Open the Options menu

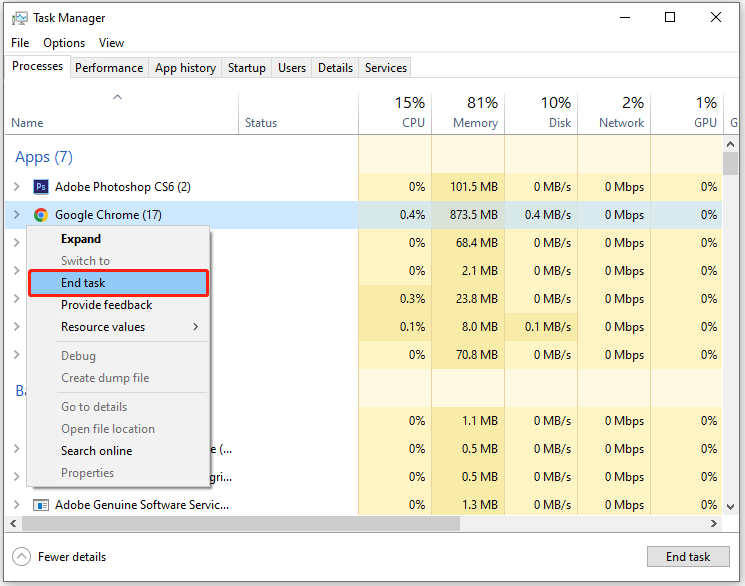pos(64,43)
